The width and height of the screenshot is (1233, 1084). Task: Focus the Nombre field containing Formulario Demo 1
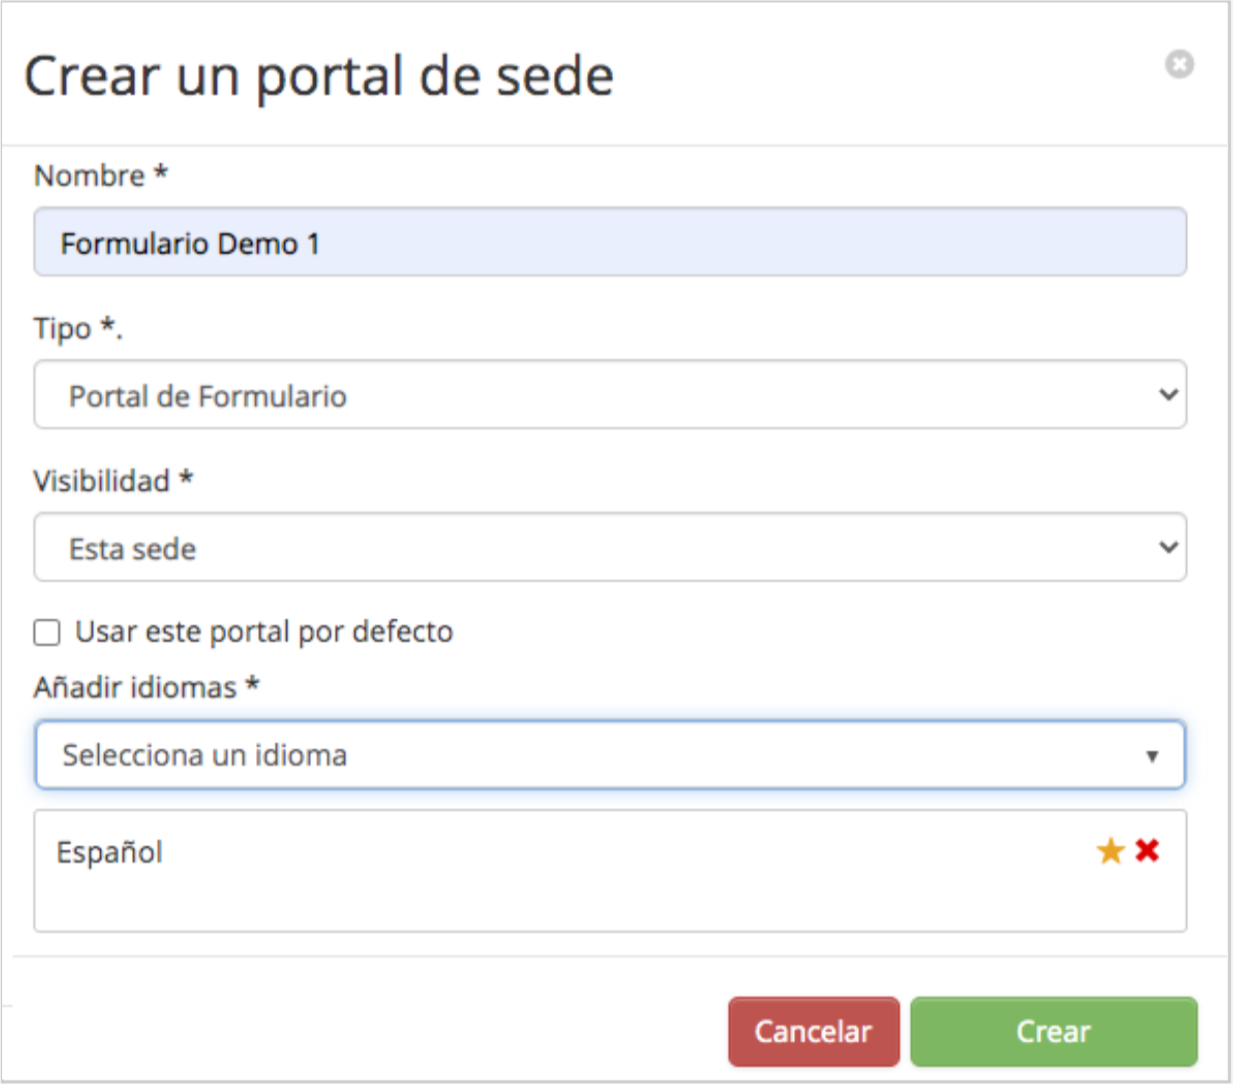(x=610, y=243)
